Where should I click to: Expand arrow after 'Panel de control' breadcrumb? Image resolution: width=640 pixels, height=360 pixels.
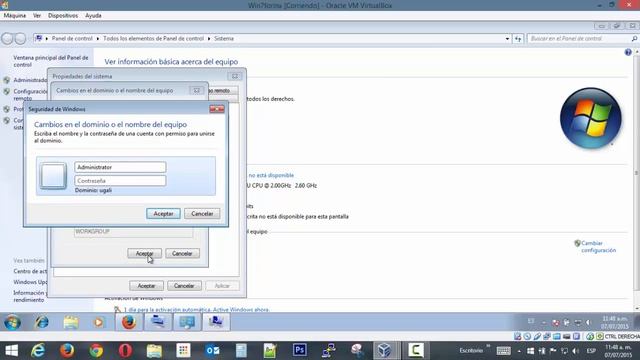tap(98, 38)
